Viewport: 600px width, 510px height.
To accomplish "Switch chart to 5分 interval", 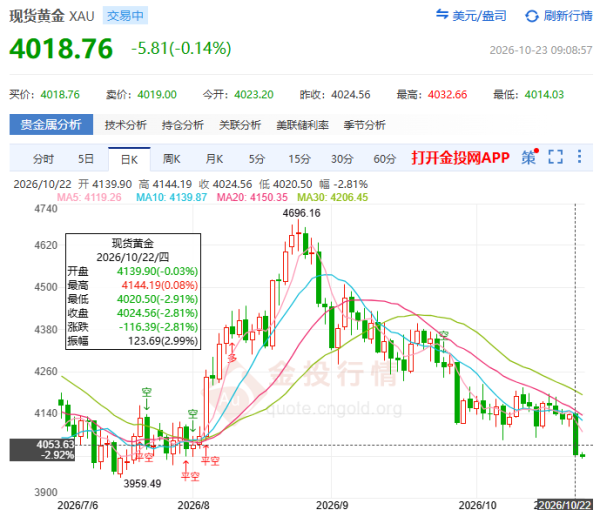I will (x=257, y=159).
